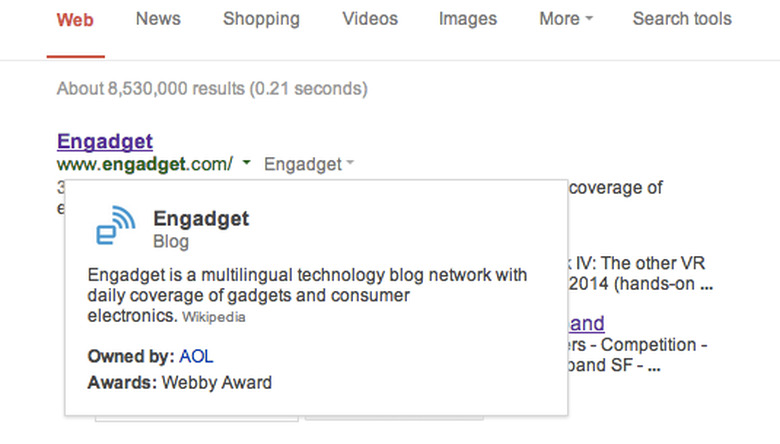Open the Videos tab
This screenshot has height=444, width=780.
click(x=369, y=19)
